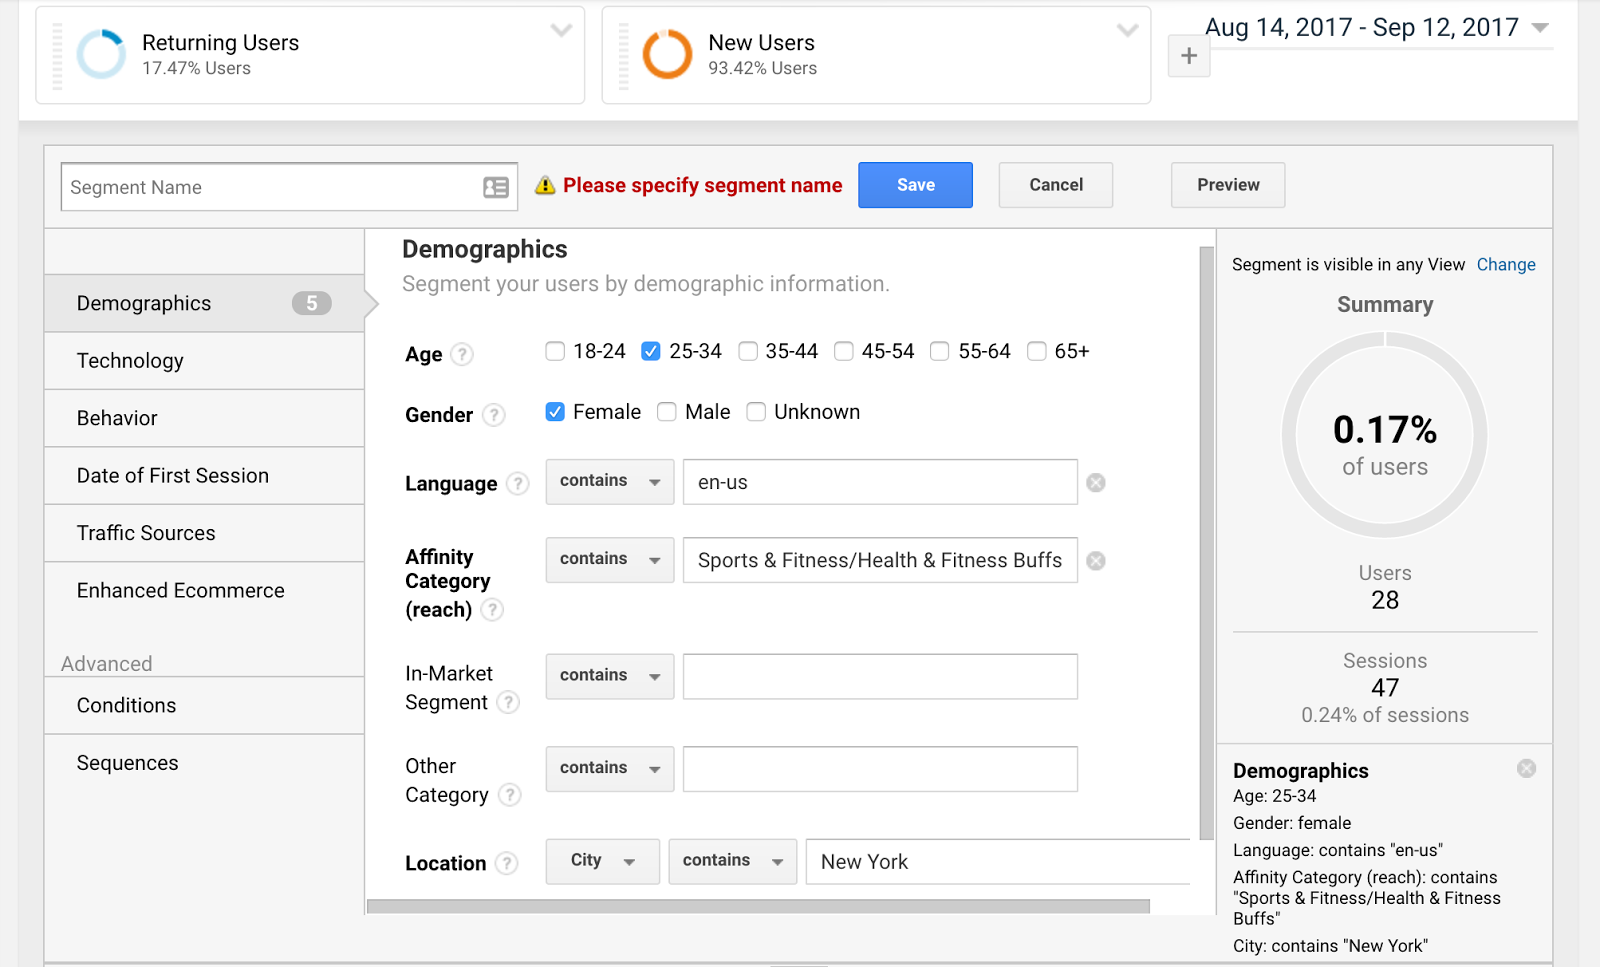Viewport: 1600px width, 967px height.
Task: Click the horizontal scrollbar below Location
Action: [x=758, y=907]
